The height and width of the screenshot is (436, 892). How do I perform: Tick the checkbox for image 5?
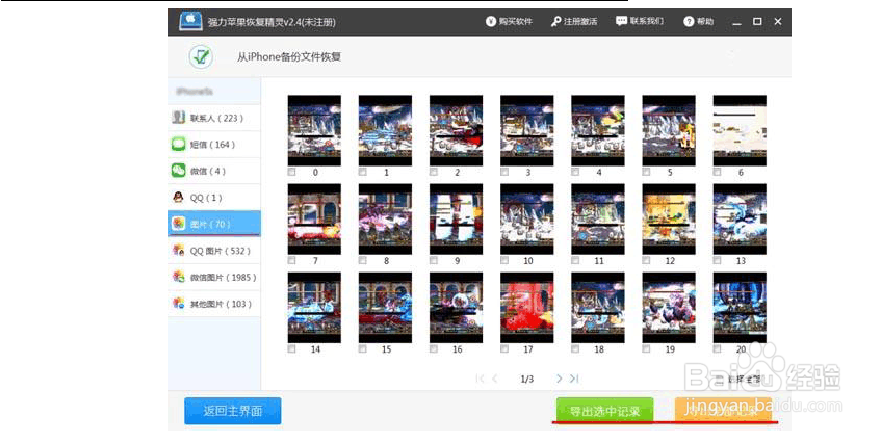[x=646, y=172]
